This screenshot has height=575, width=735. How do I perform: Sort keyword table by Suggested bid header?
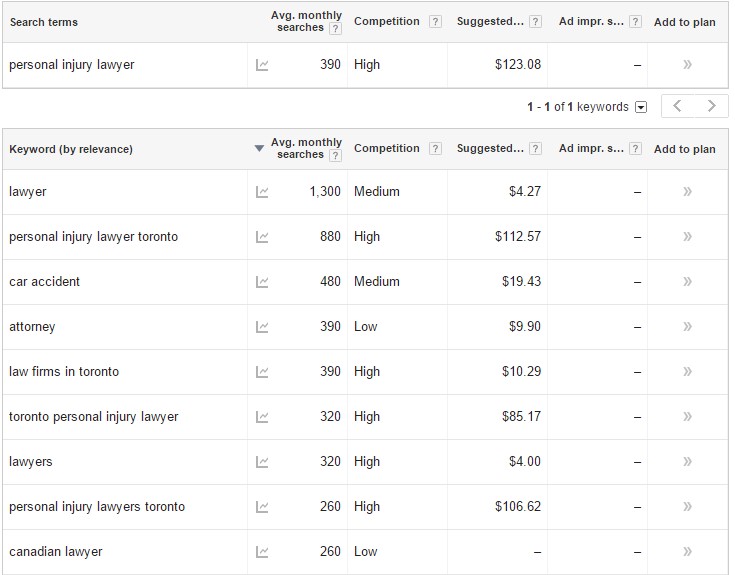click(x=490, y=148)
